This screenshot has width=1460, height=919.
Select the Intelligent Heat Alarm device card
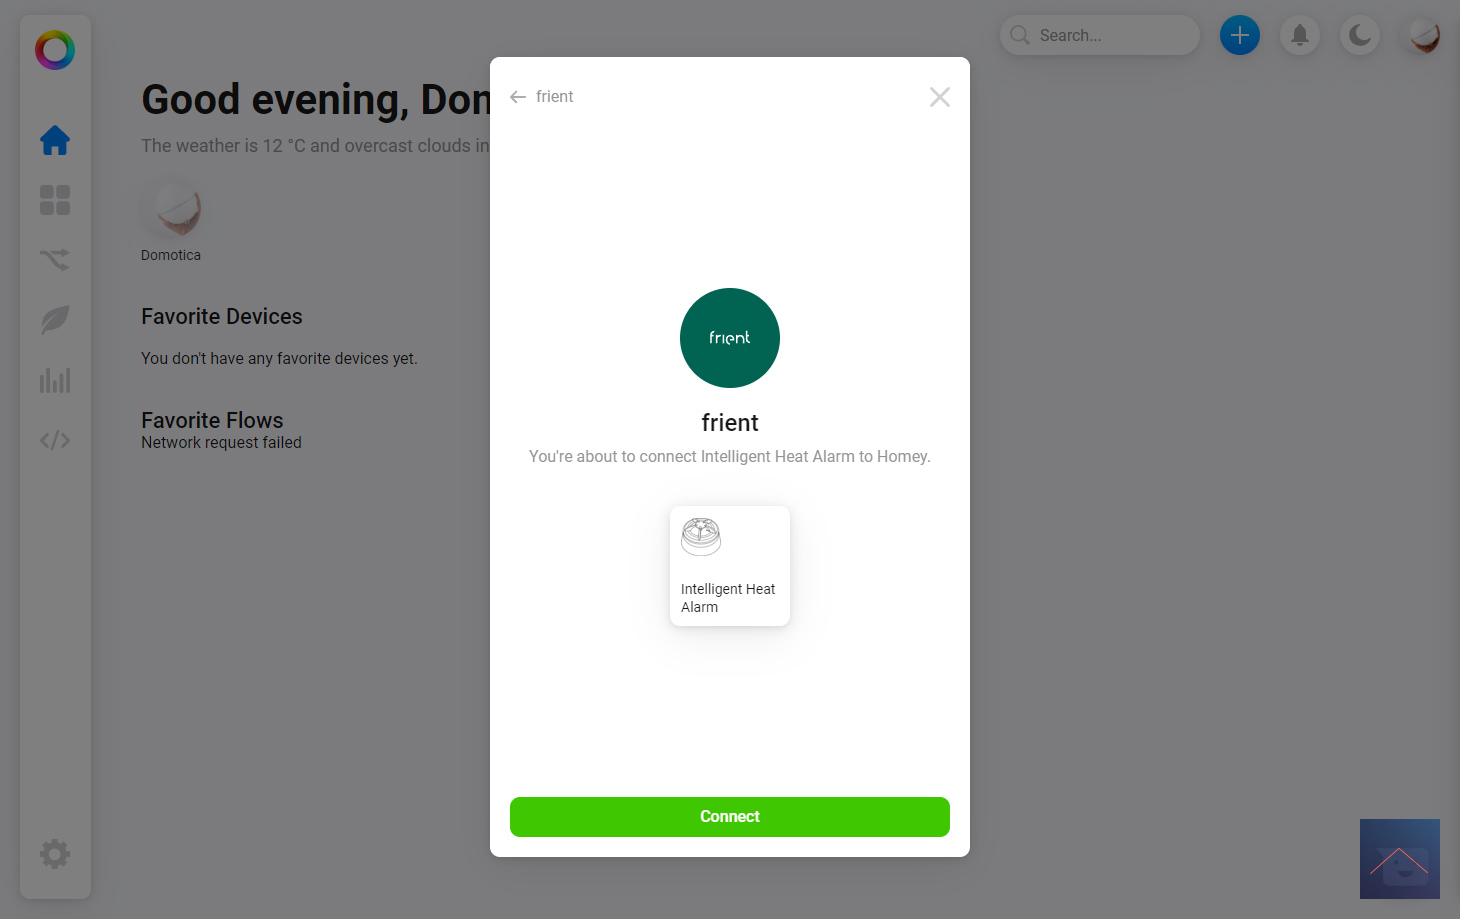point(730,566)
